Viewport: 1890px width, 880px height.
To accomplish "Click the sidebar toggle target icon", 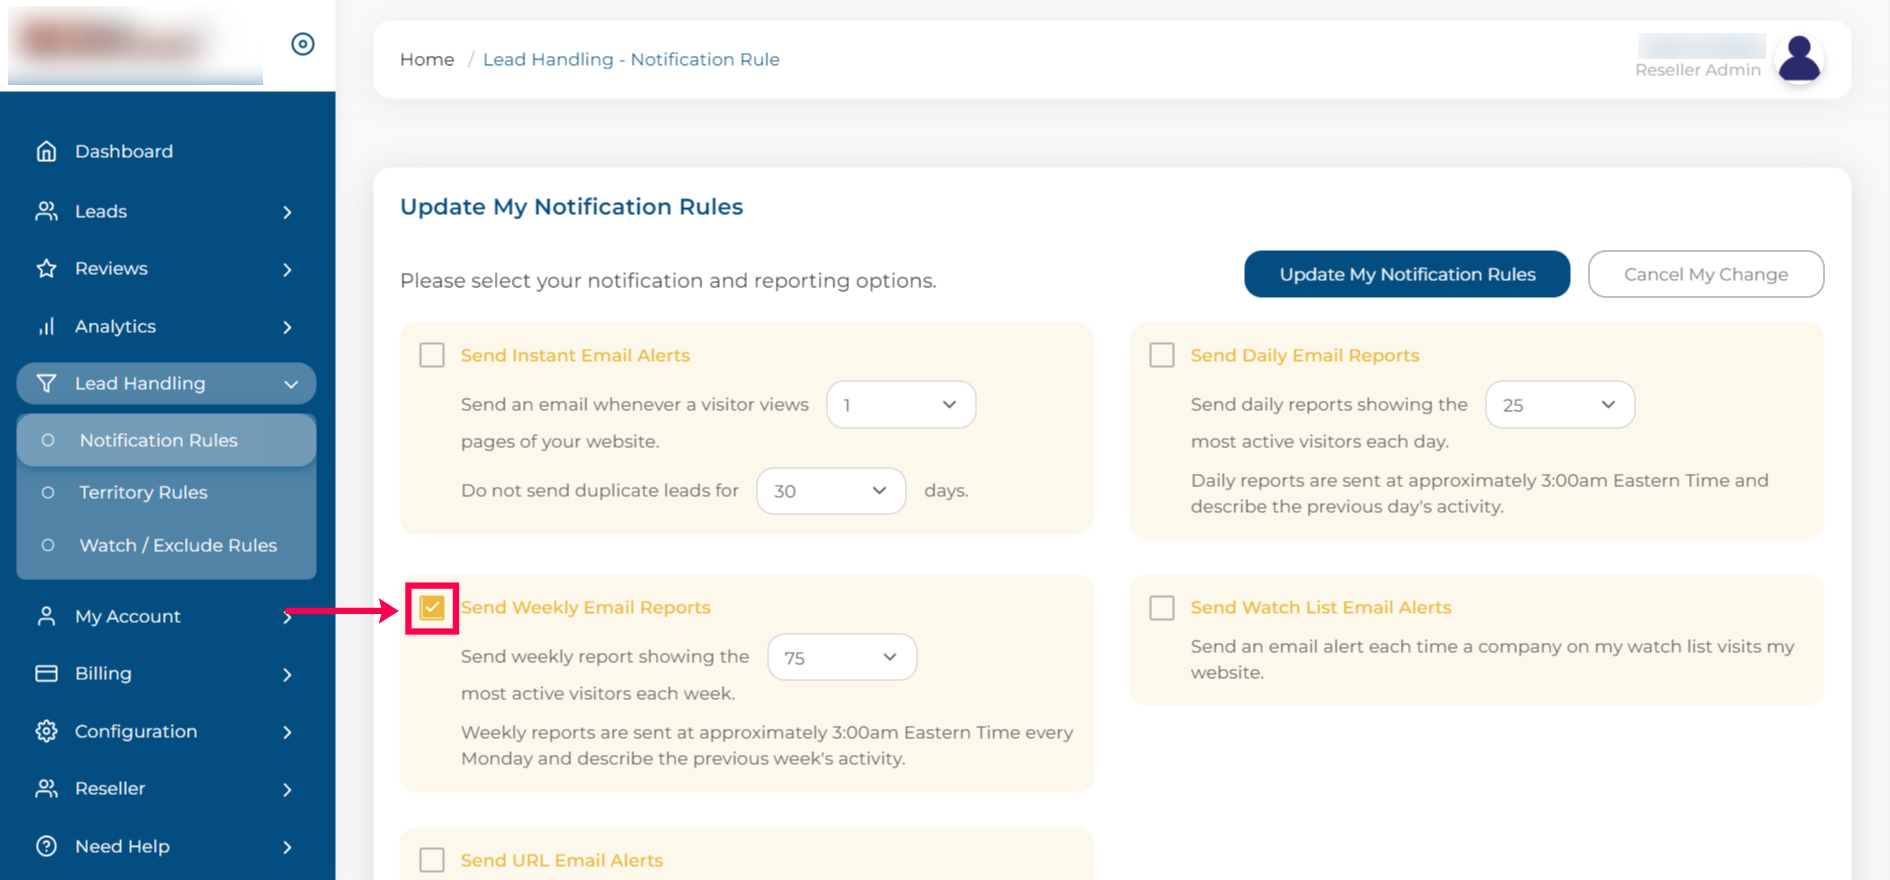I will point(303,44).
